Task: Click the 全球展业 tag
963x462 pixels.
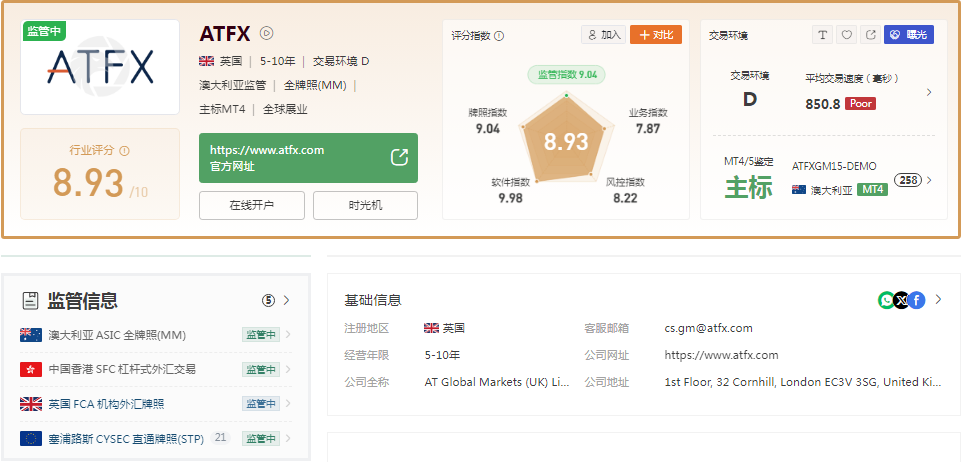Action: 285,109
